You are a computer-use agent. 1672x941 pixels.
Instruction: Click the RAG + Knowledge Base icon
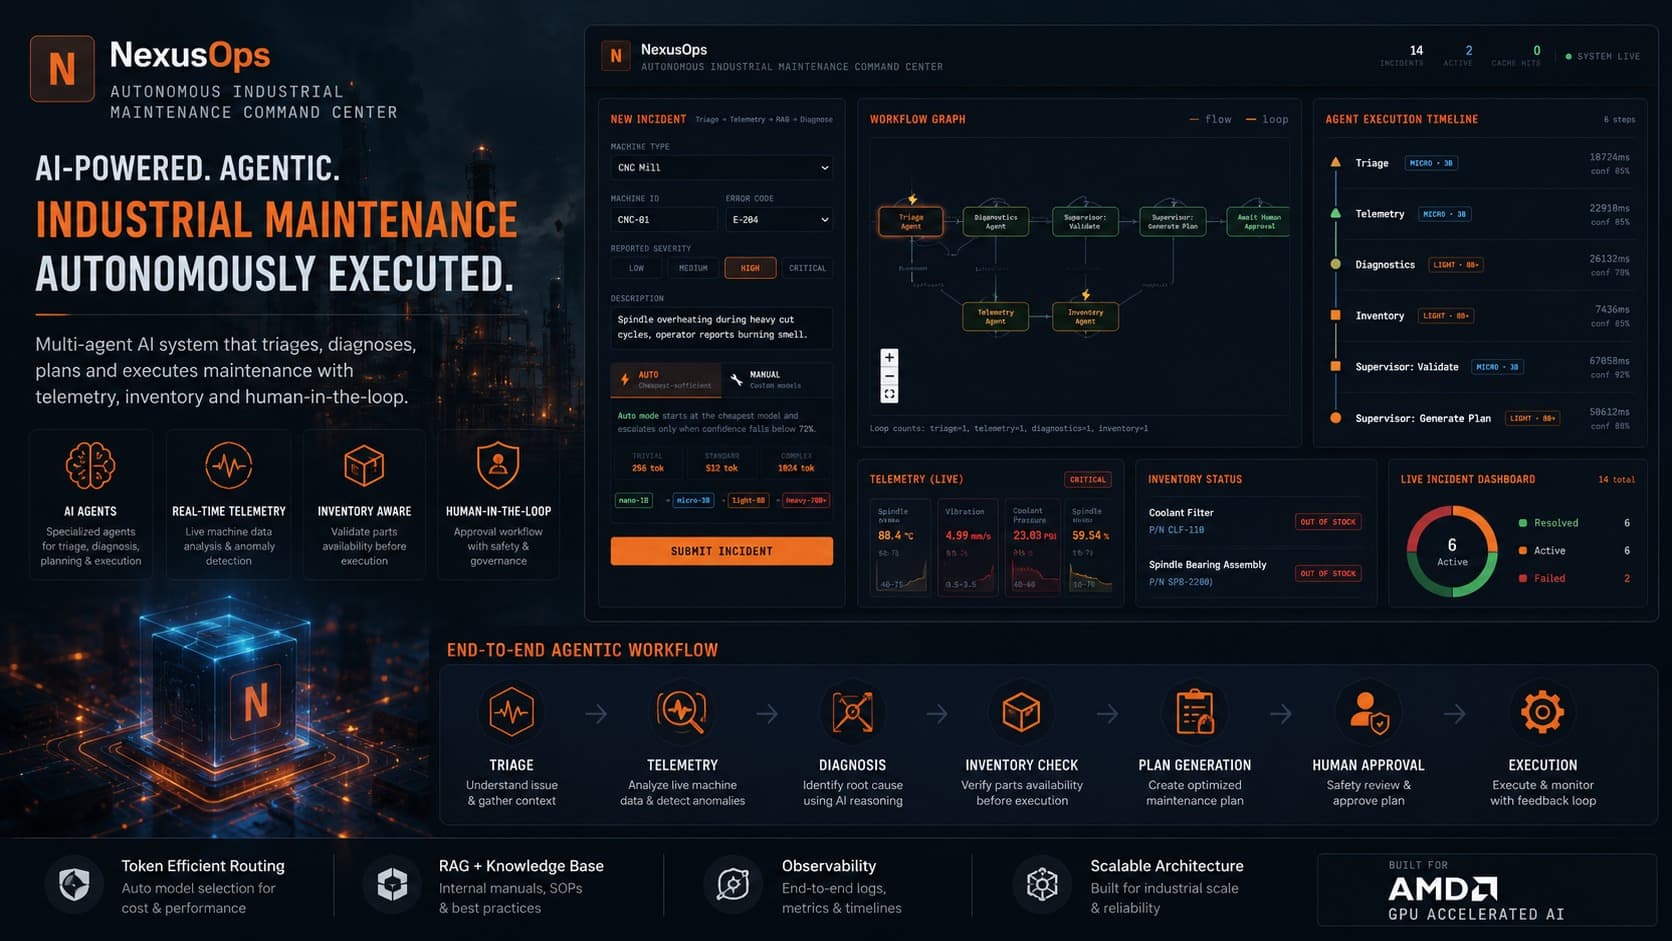point(392,885)
